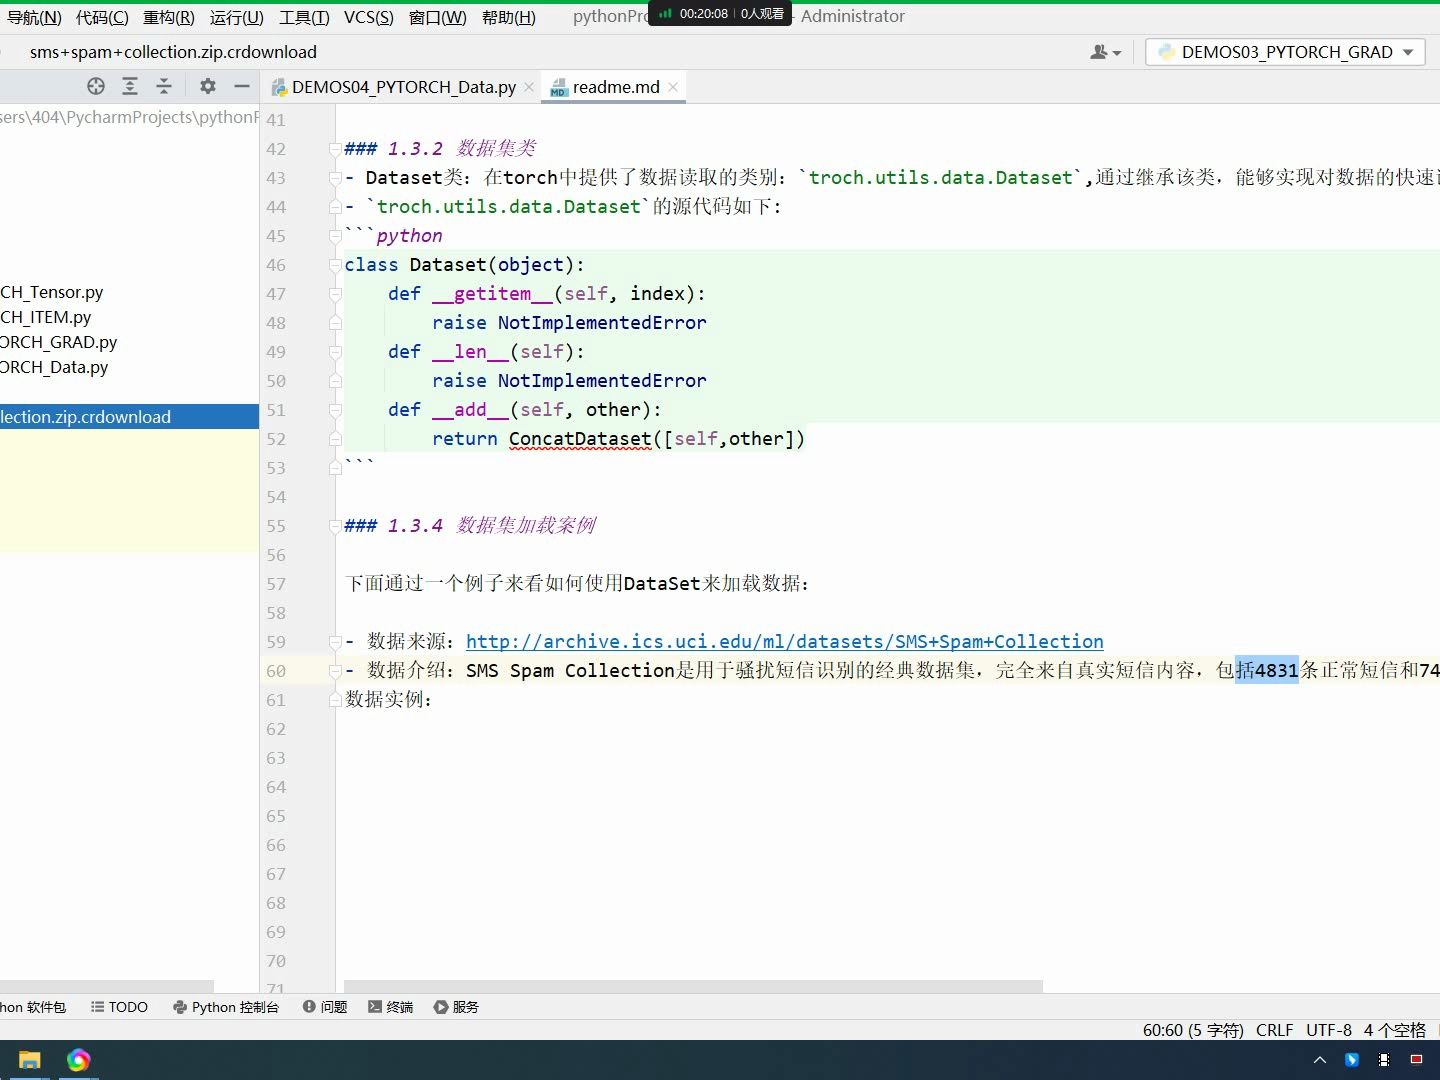Viewport: 1440px width, 1080px height.
Task: Open the 服务 tool window
Action: [457, 1007]
